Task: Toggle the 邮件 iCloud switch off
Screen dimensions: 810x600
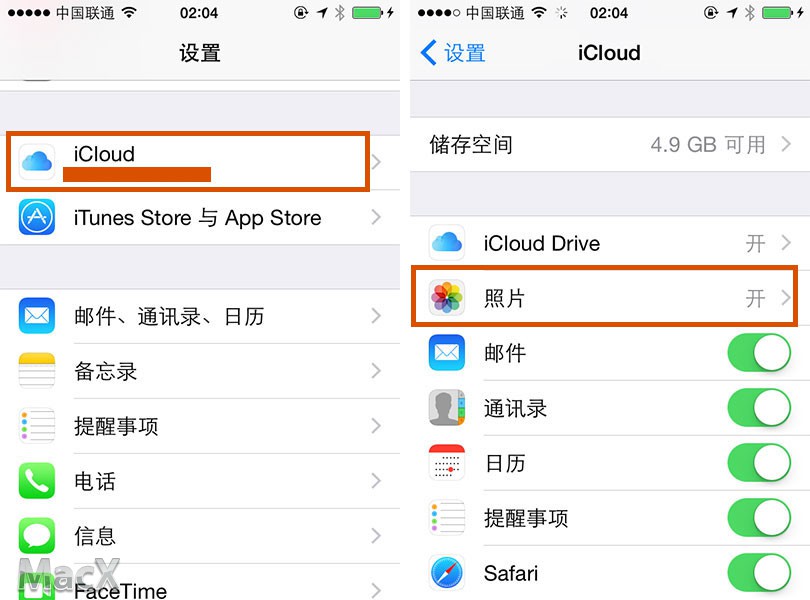Action: [759, 353]
